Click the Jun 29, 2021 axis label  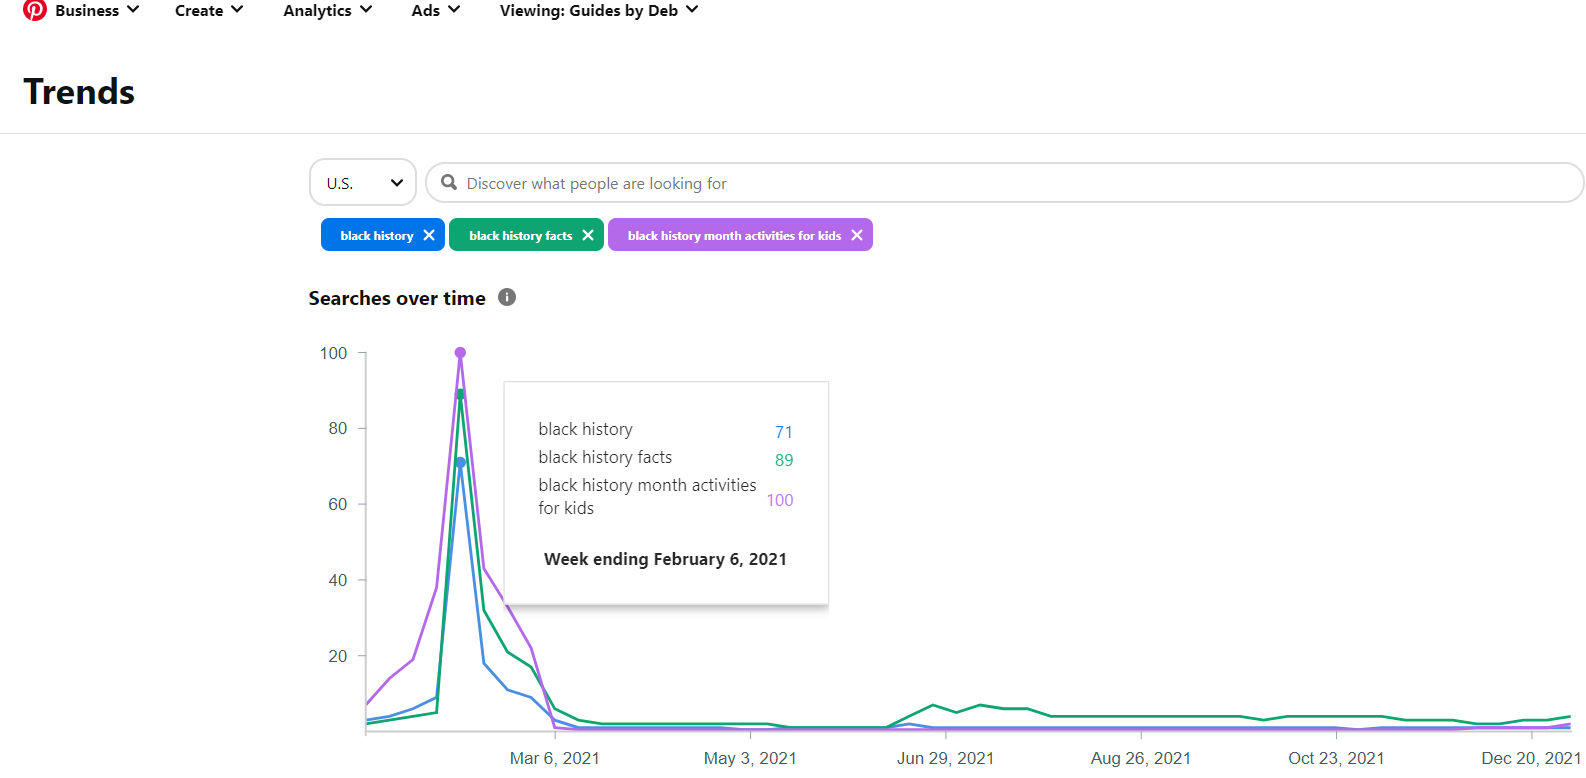tap(946, 758)
